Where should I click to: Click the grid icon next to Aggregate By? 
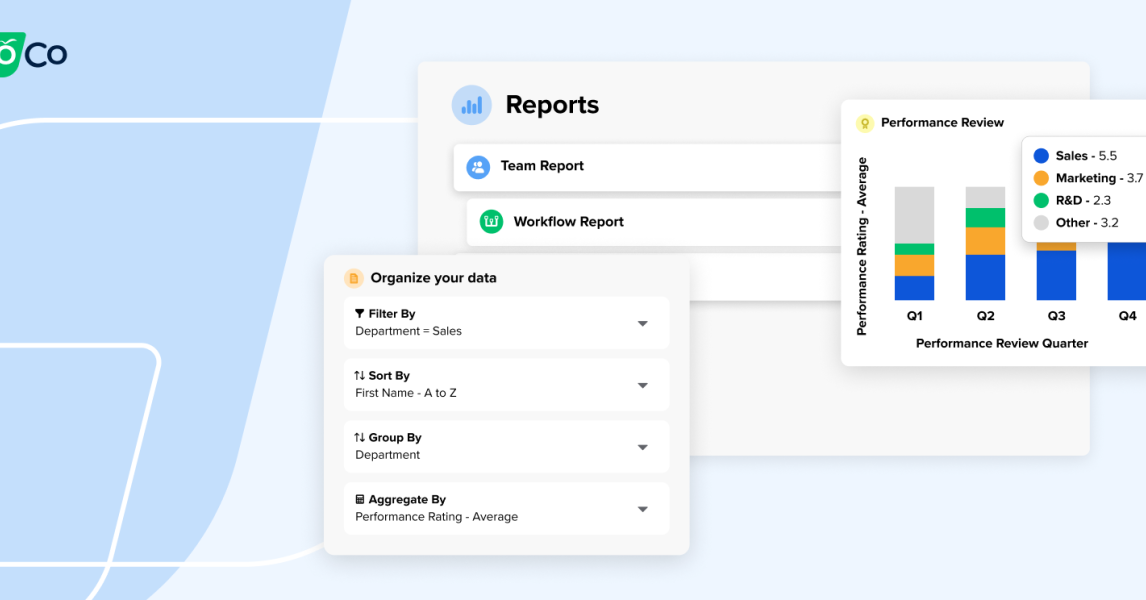pyautogui.click(x=358, y=499)
